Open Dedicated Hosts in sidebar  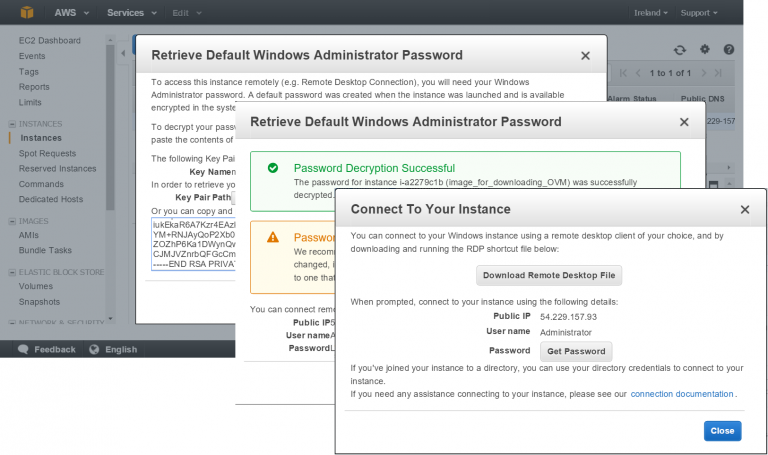(x=51, y=199)
